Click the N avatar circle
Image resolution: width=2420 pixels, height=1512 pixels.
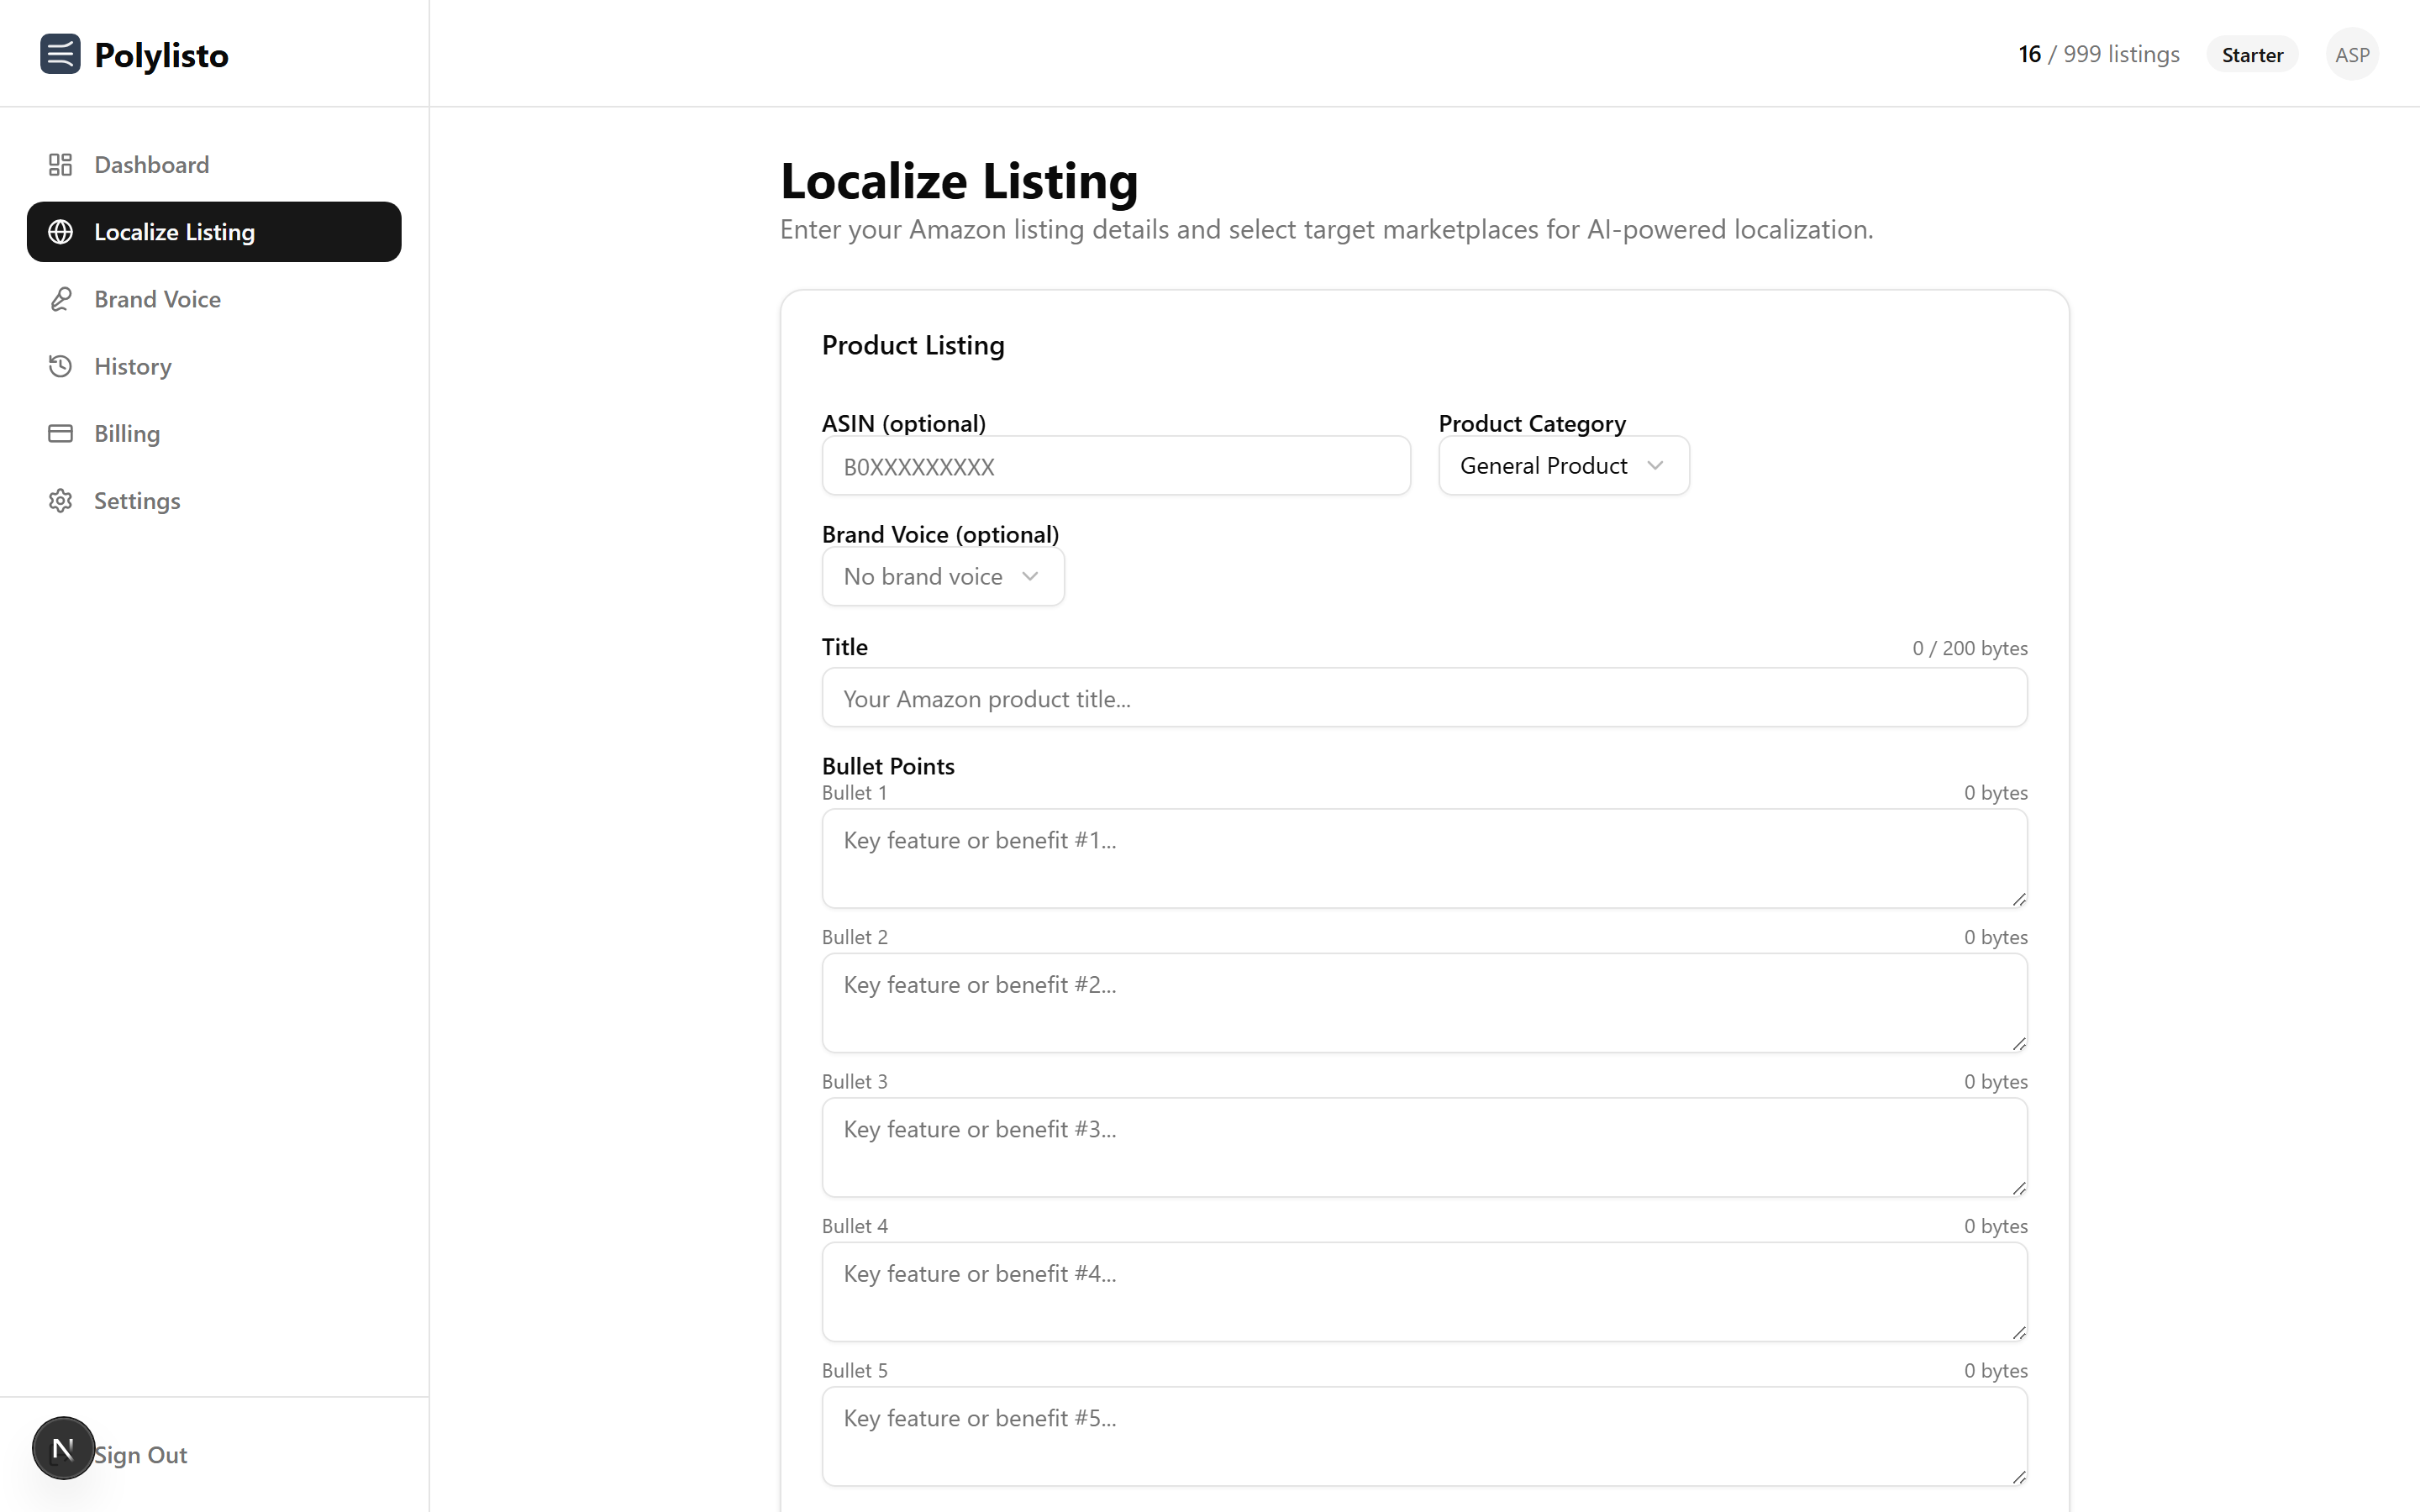click(x=63, y=1447)
